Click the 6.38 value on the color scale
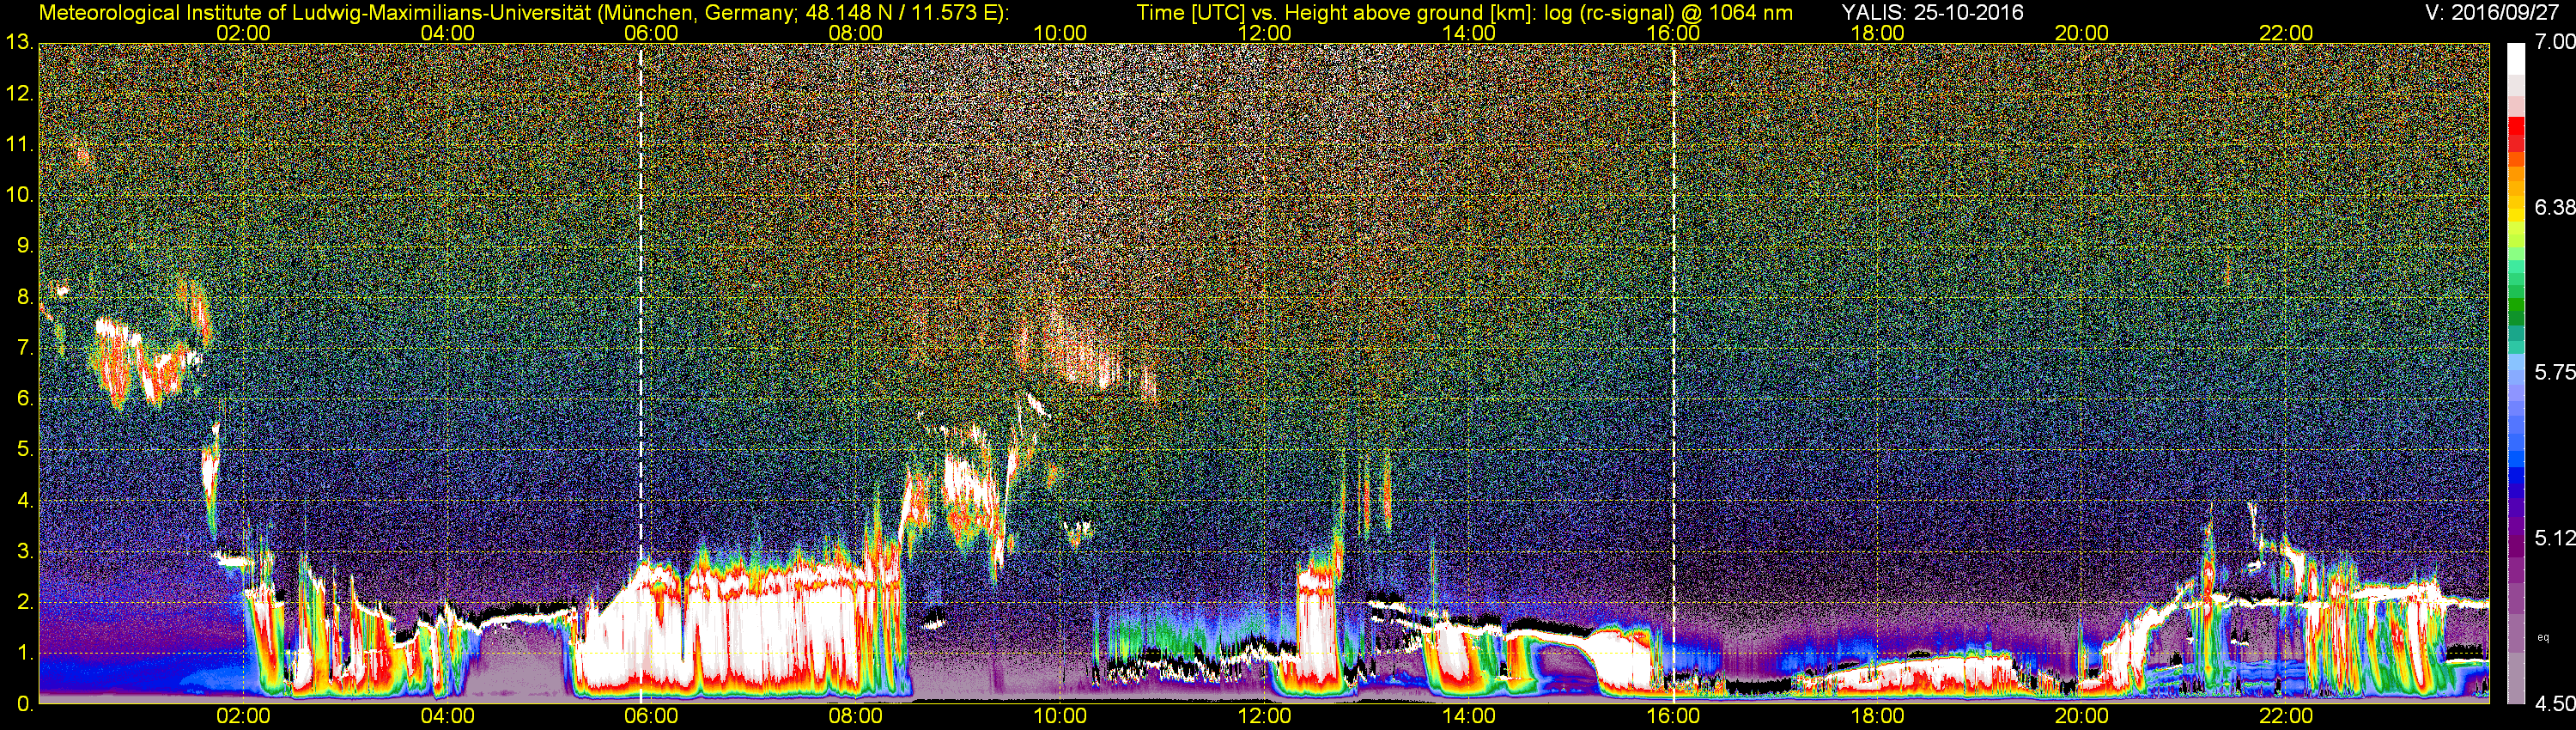 [x=2554, y=207]
